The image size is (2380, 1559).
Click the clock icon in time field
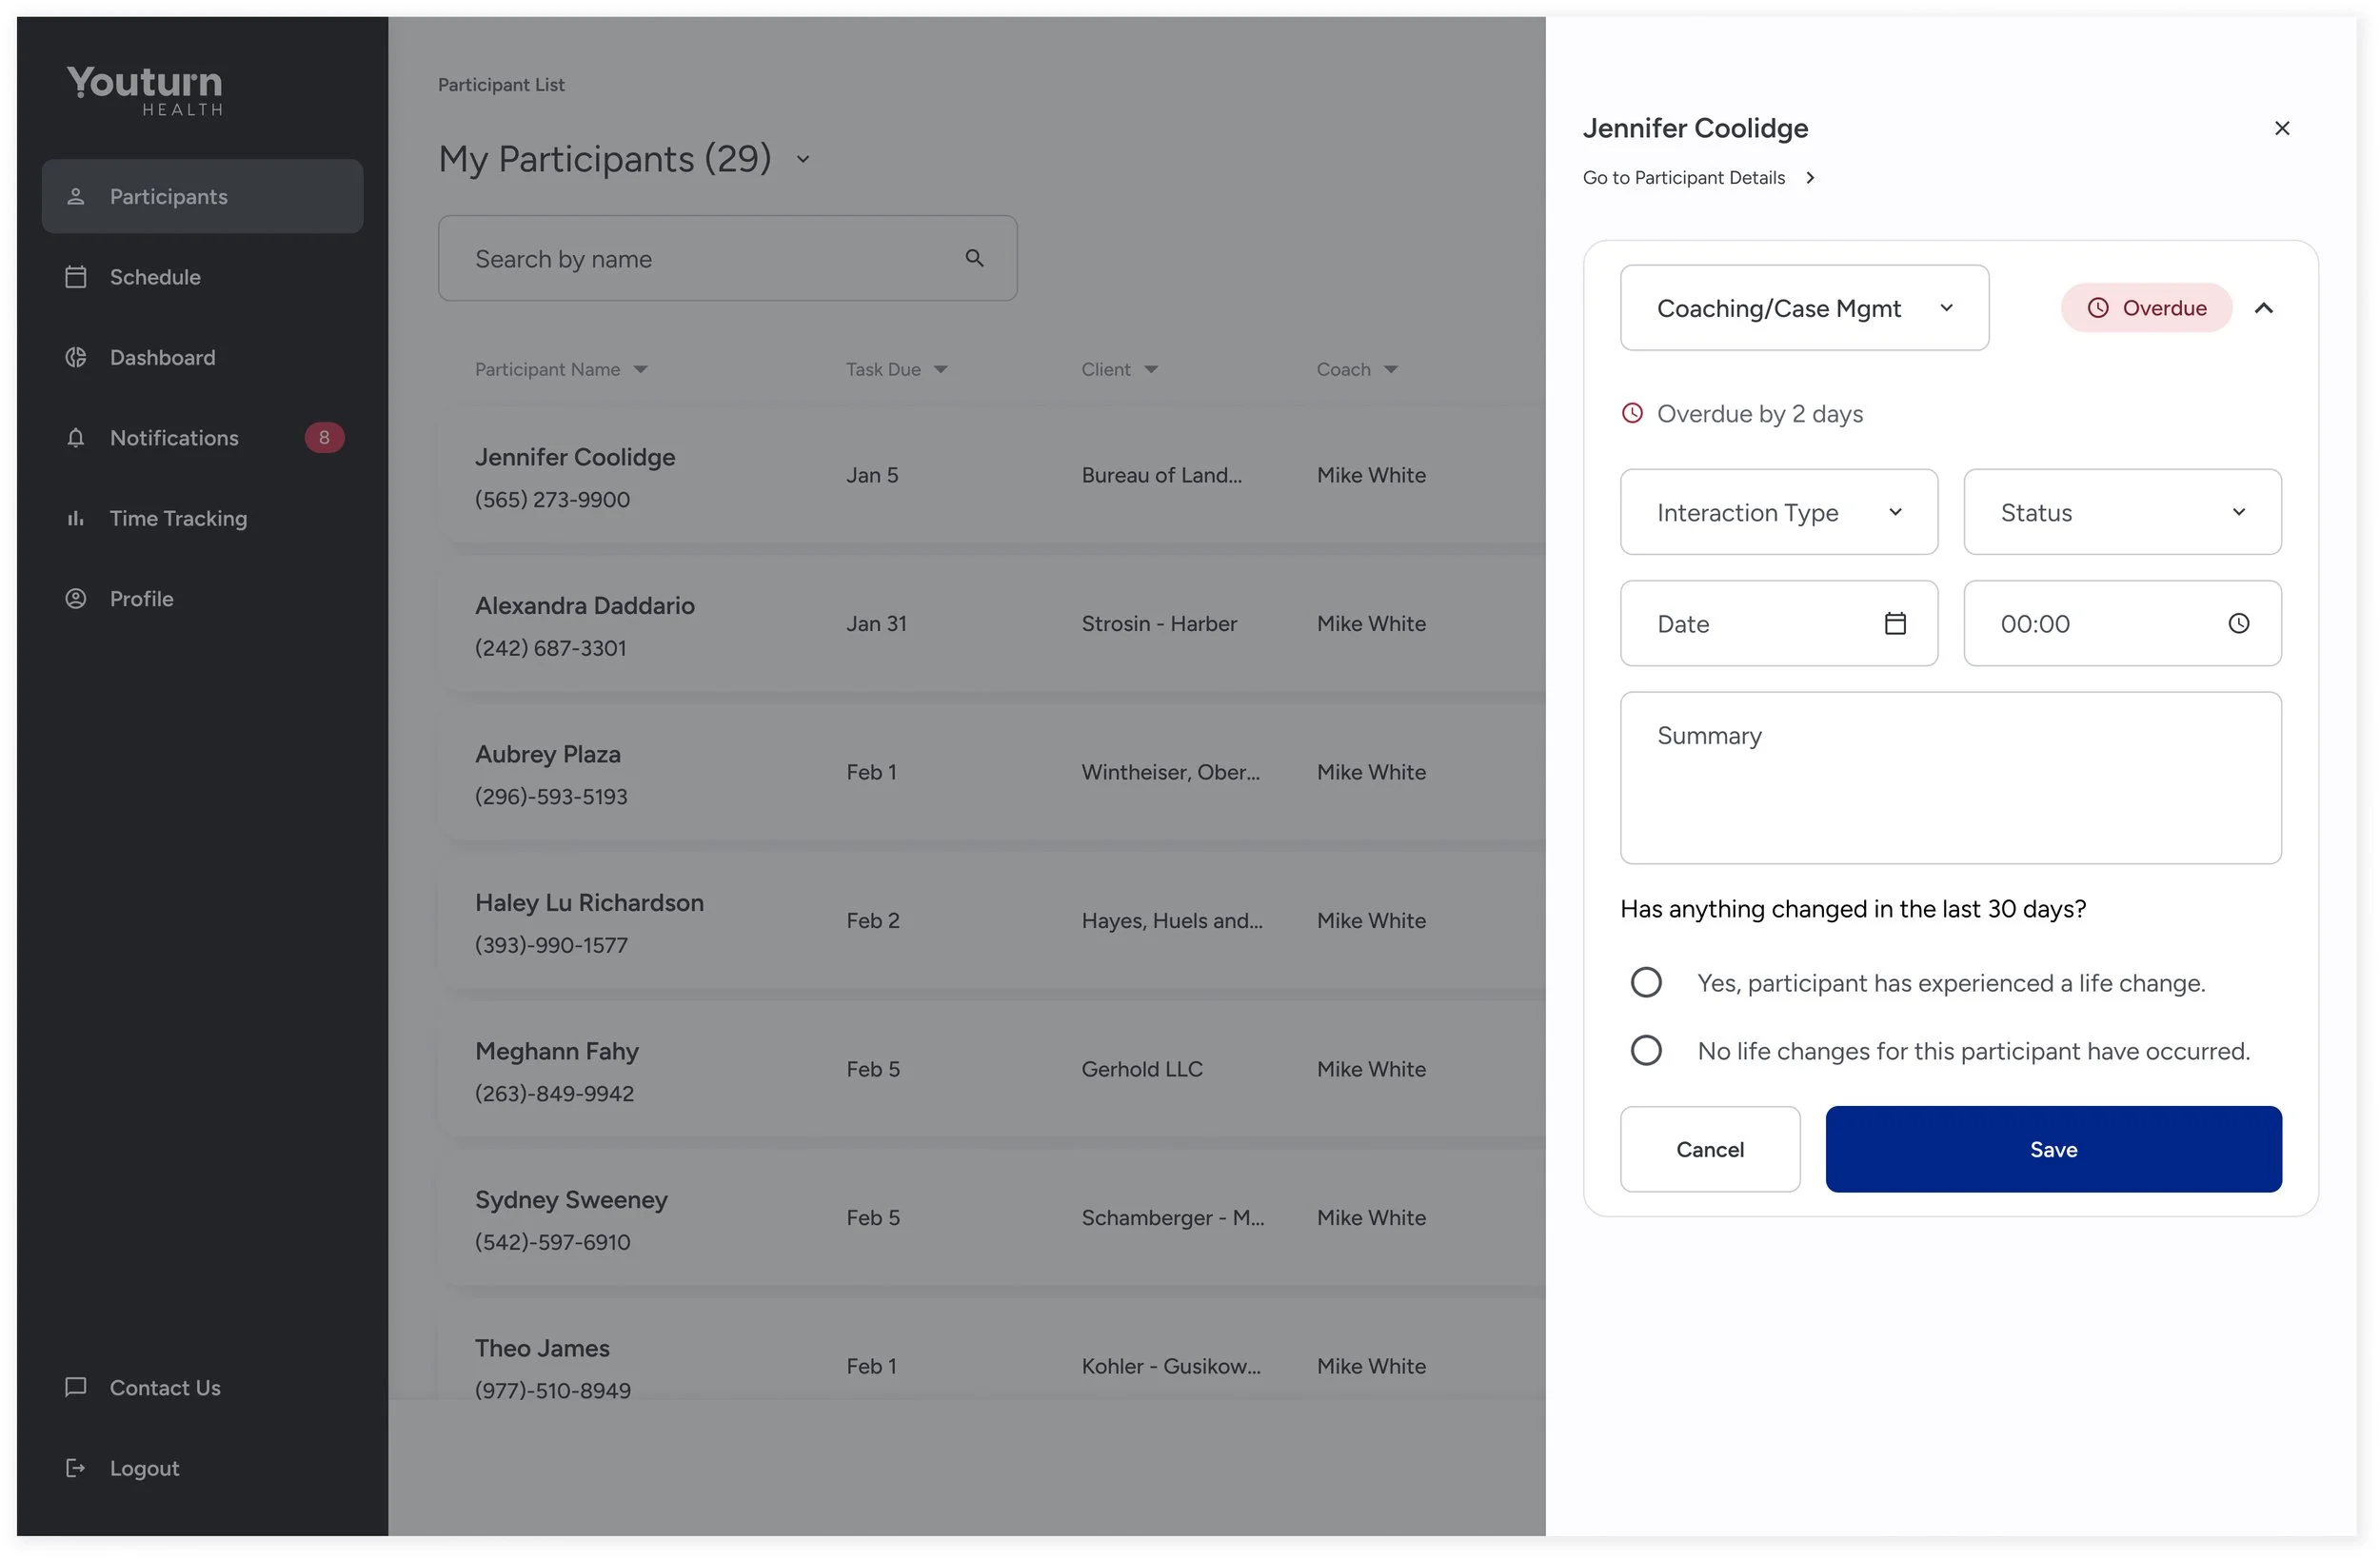2238,623
